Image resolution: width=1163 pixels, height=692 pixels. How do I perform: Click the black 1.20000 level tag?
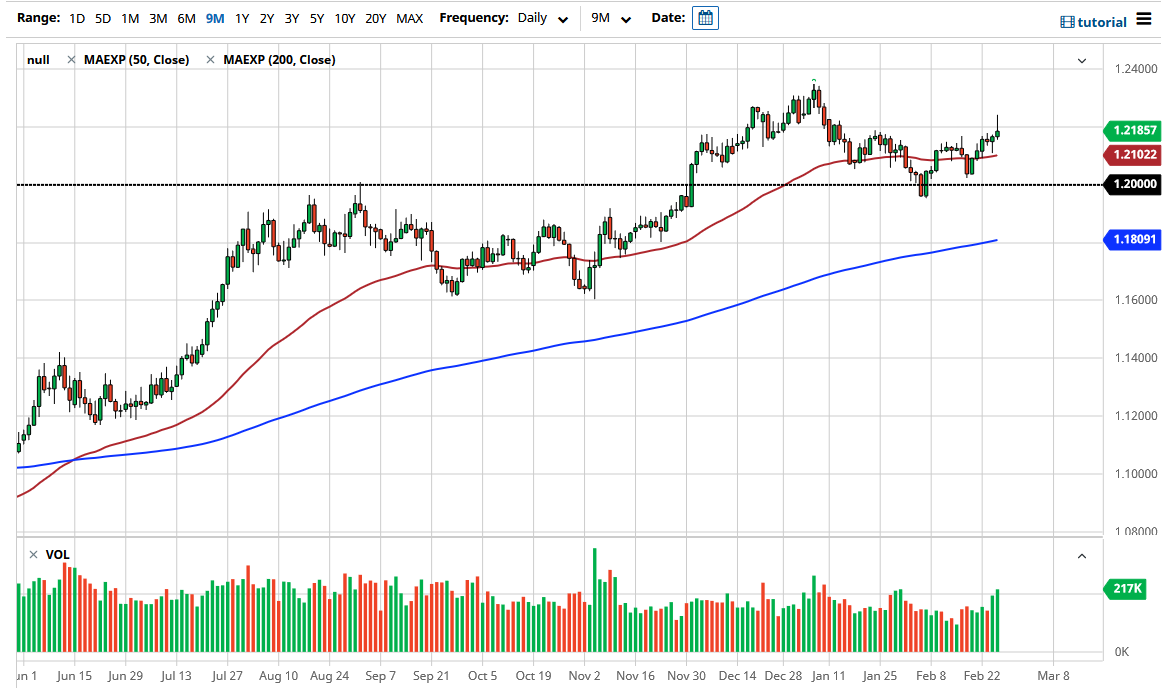coord(1133,184)
